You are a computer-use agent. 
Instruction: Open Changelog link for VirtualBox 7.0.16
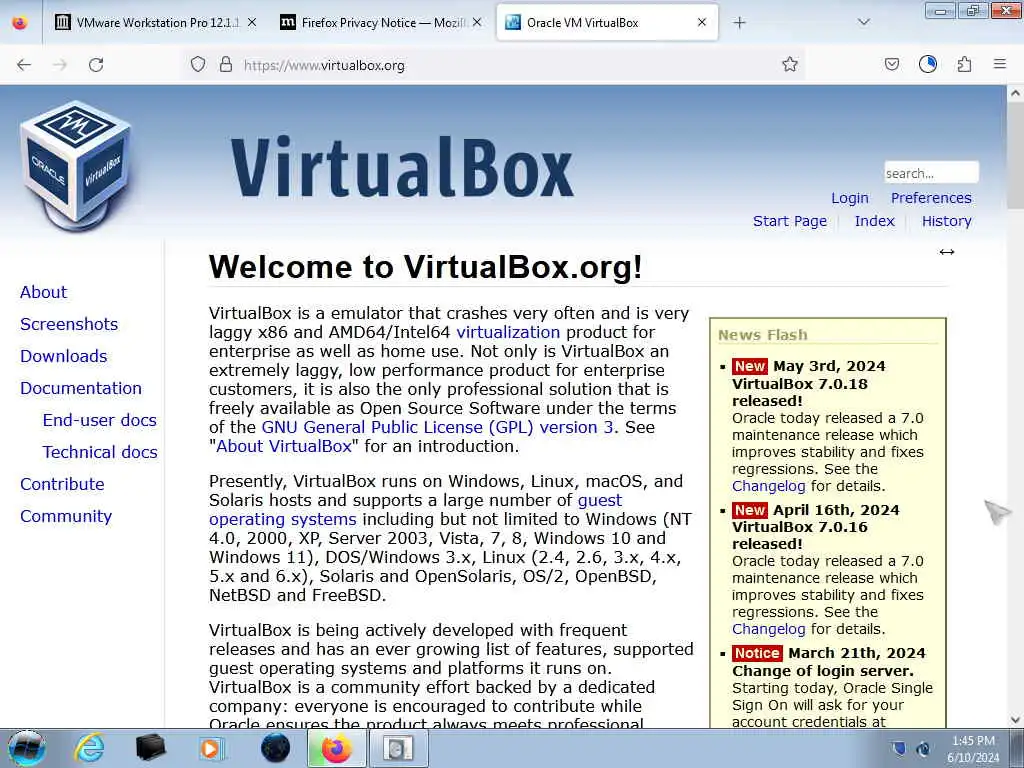click(769, 629)
